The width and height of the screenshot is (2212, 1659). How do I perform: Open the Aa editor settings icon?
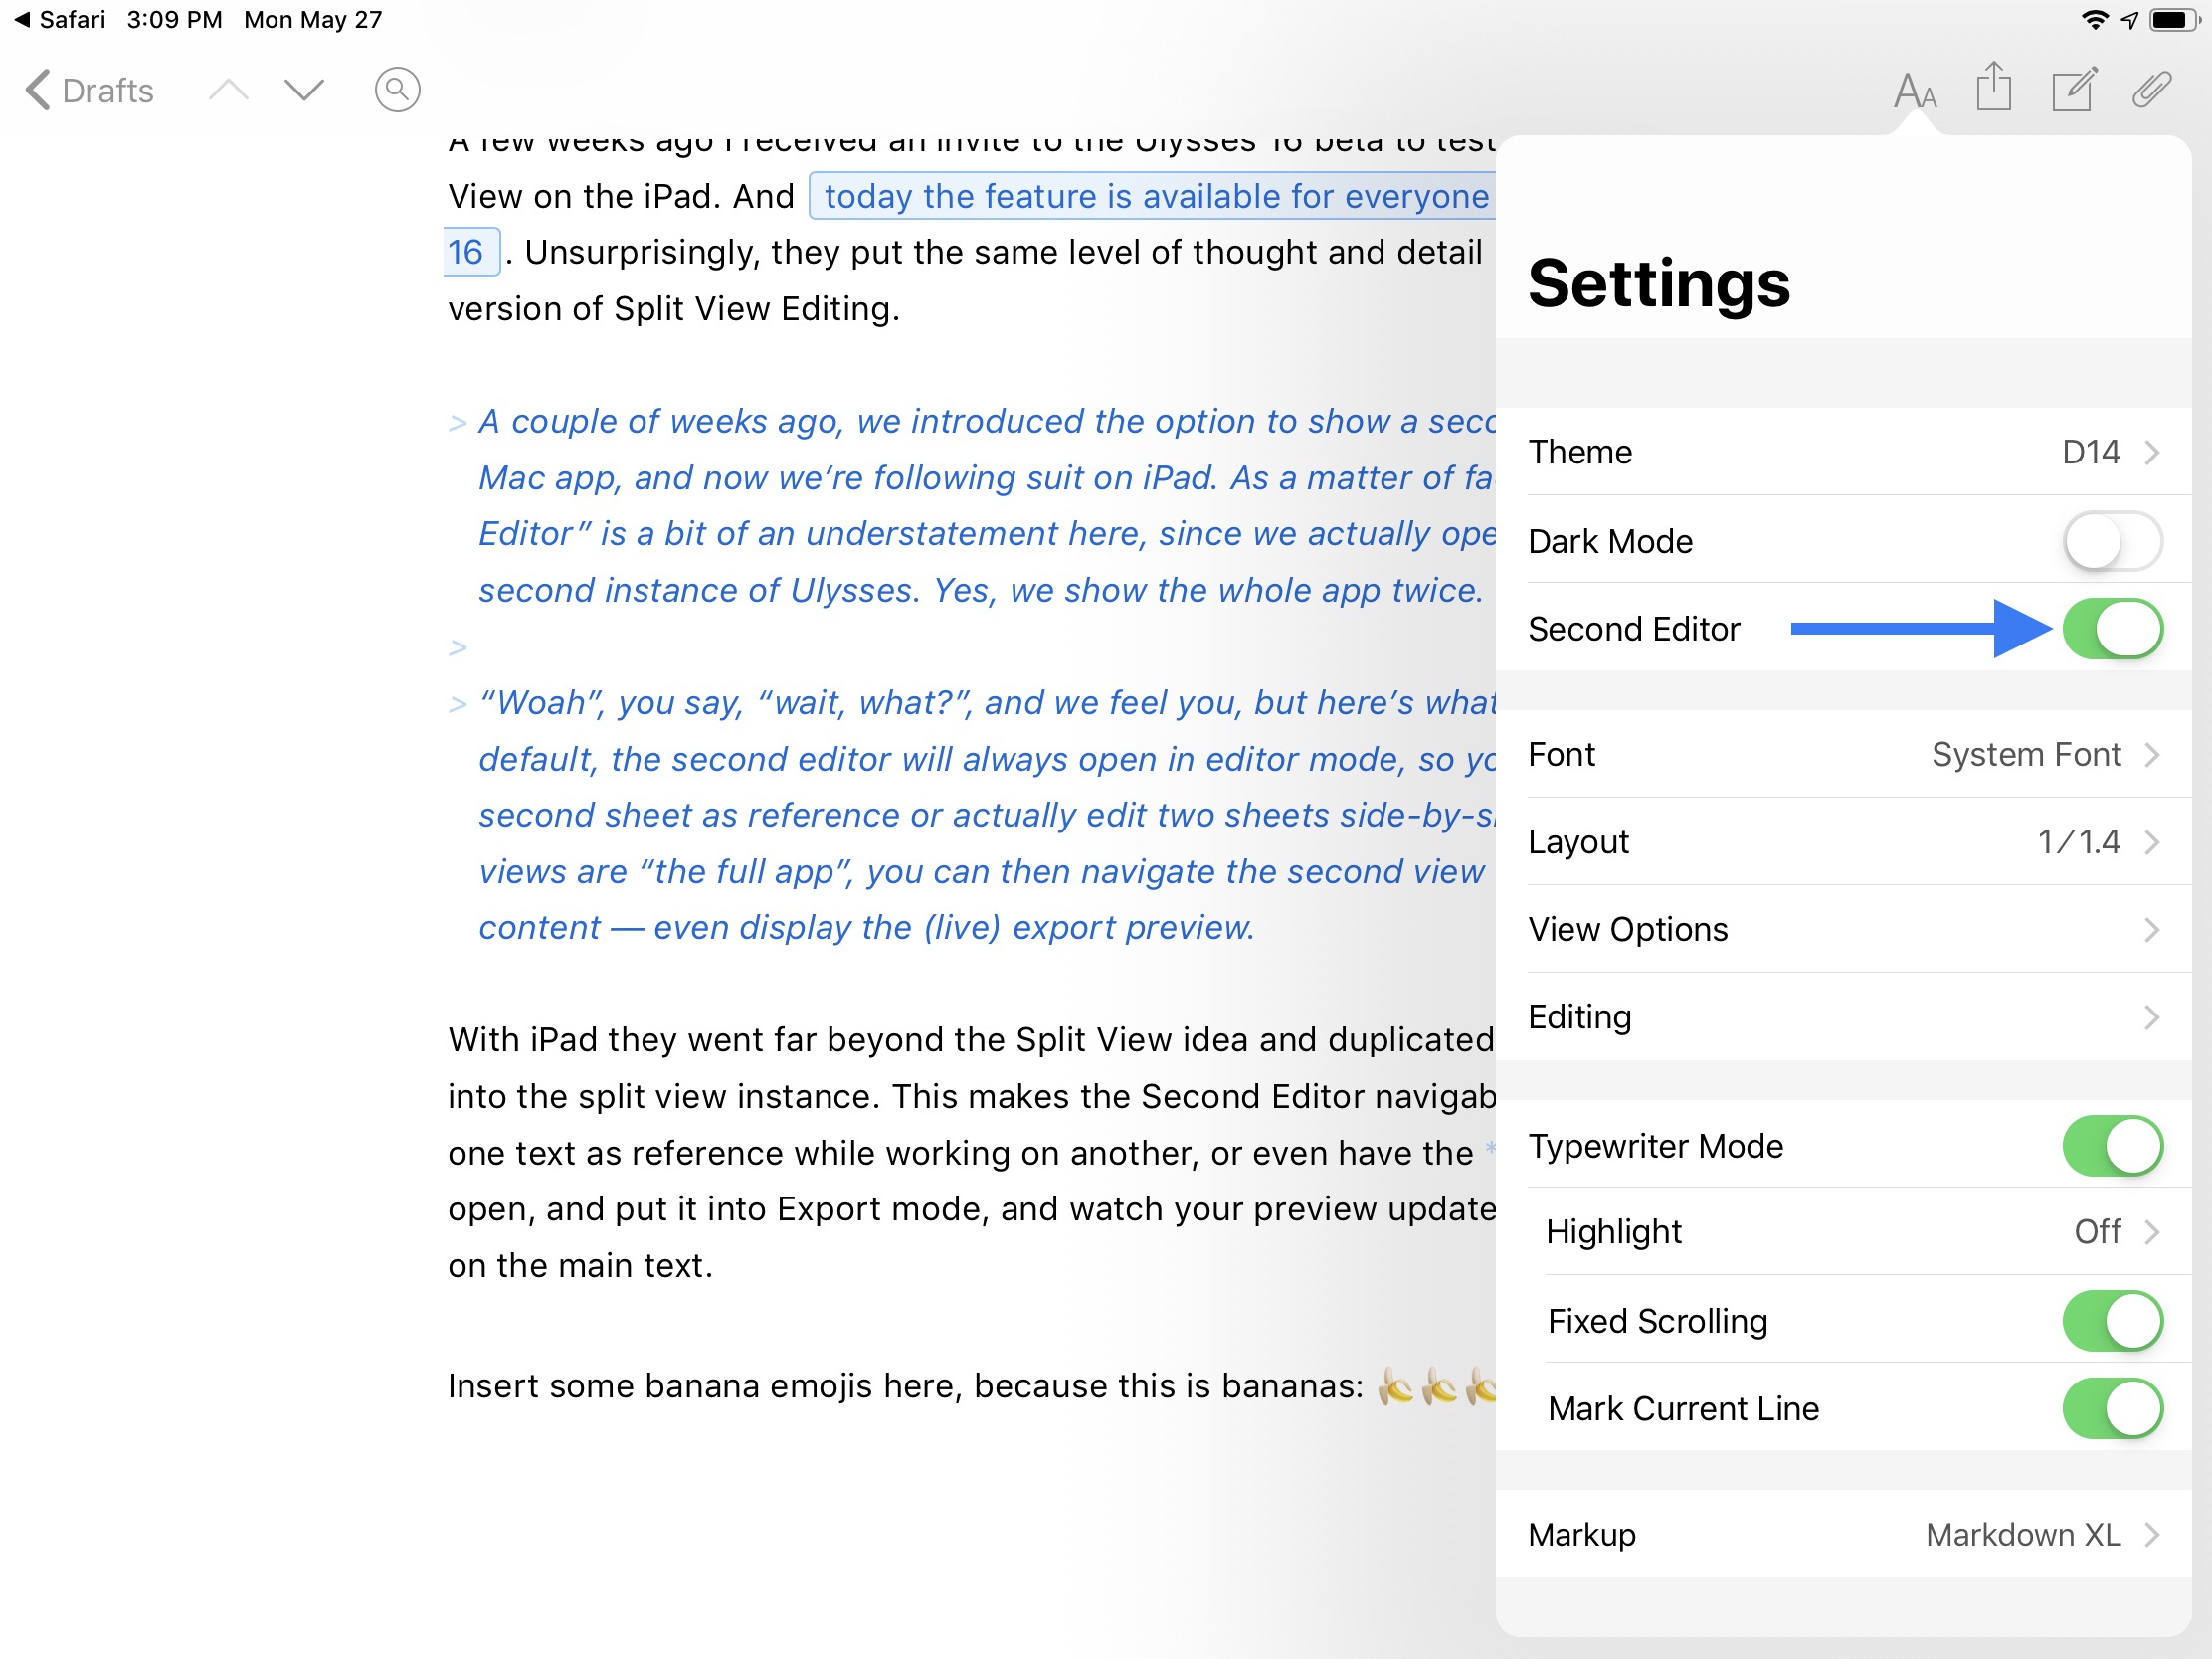(1914, 90)
